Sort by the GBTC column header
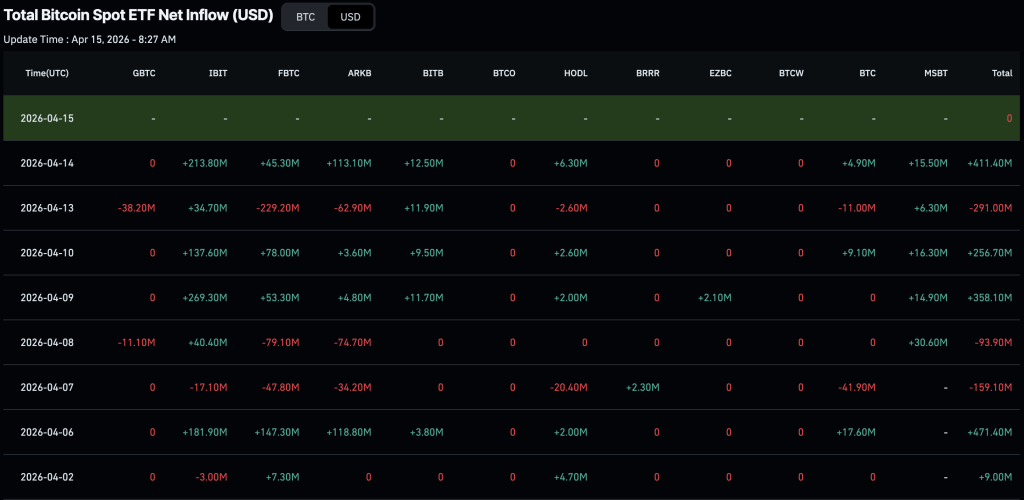The image size is (1024, 500). [144, 73]
